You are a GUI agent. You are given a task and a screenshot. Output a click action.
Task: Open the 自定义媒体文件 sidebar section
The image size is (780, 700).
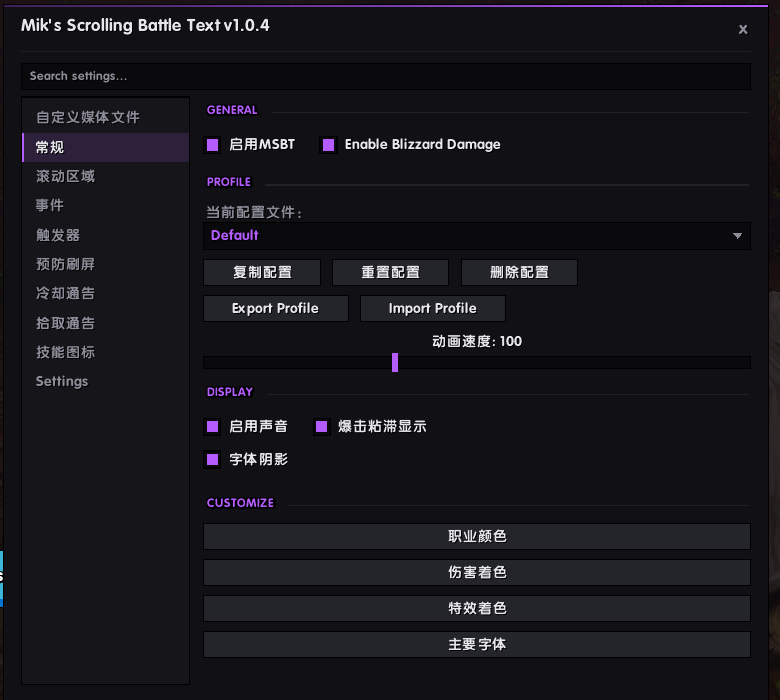105,117
